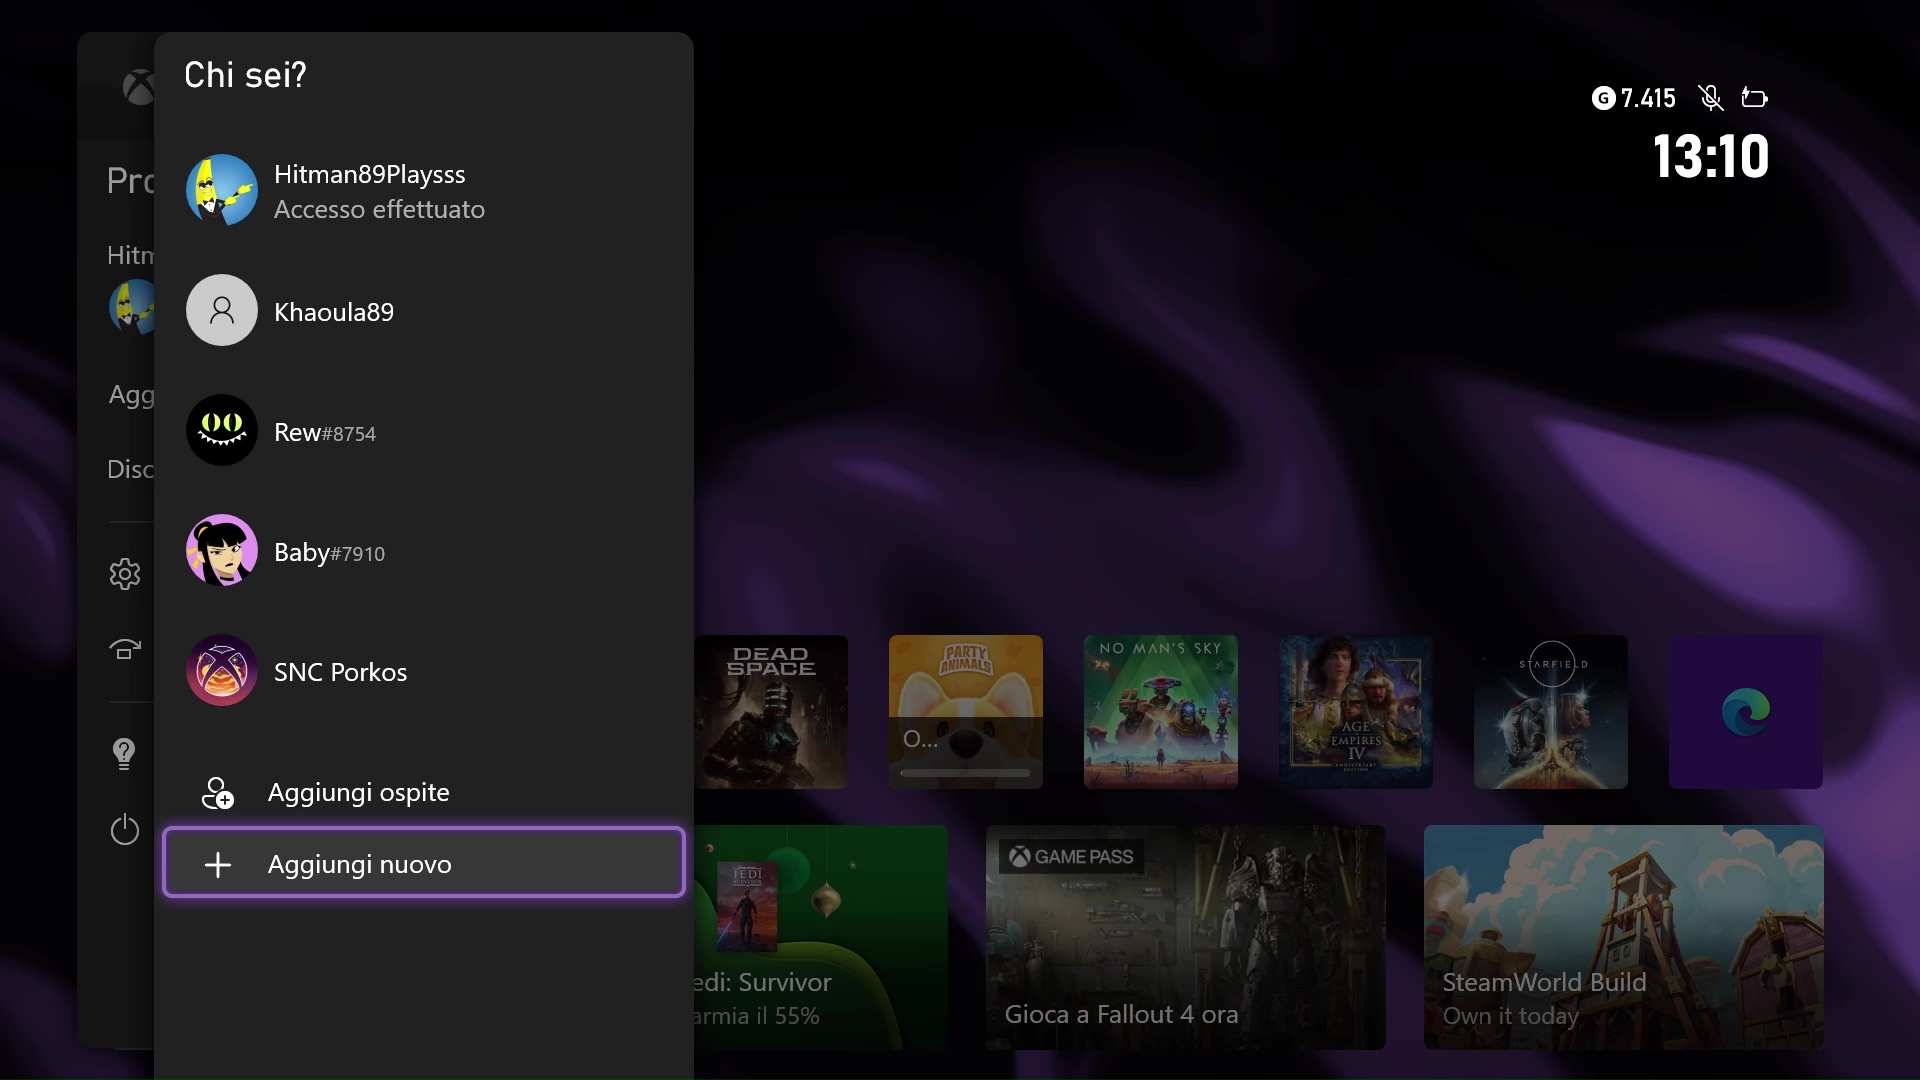Open settings gear in the guide sidebar
Image resolution: width=1920 pixels, height=1080 pixels.
pyautogui.click(x=125, y=574)
